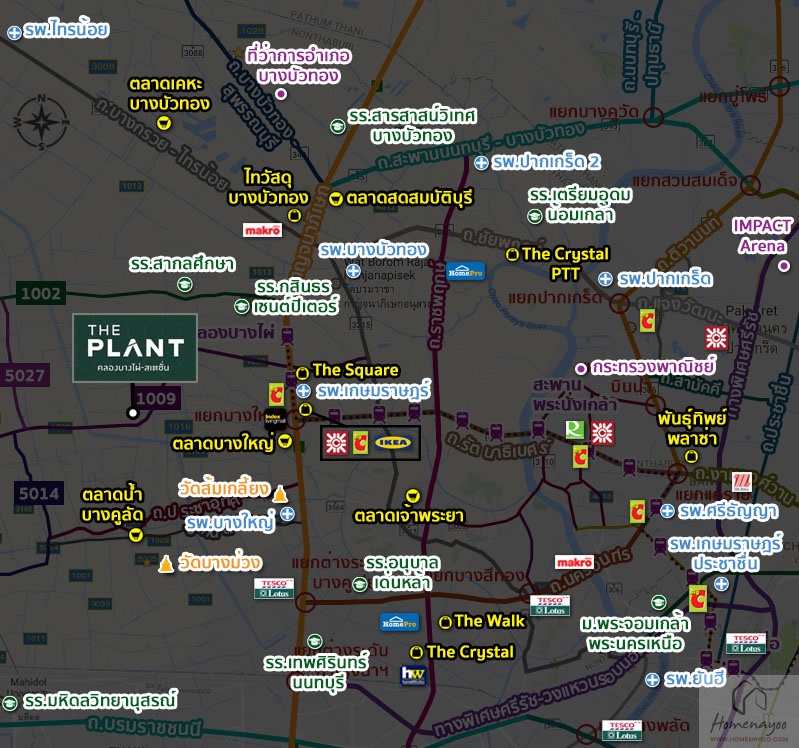
Task: Click the รพ.ไทรน้อย label
Action: click(x=66, y=30)
